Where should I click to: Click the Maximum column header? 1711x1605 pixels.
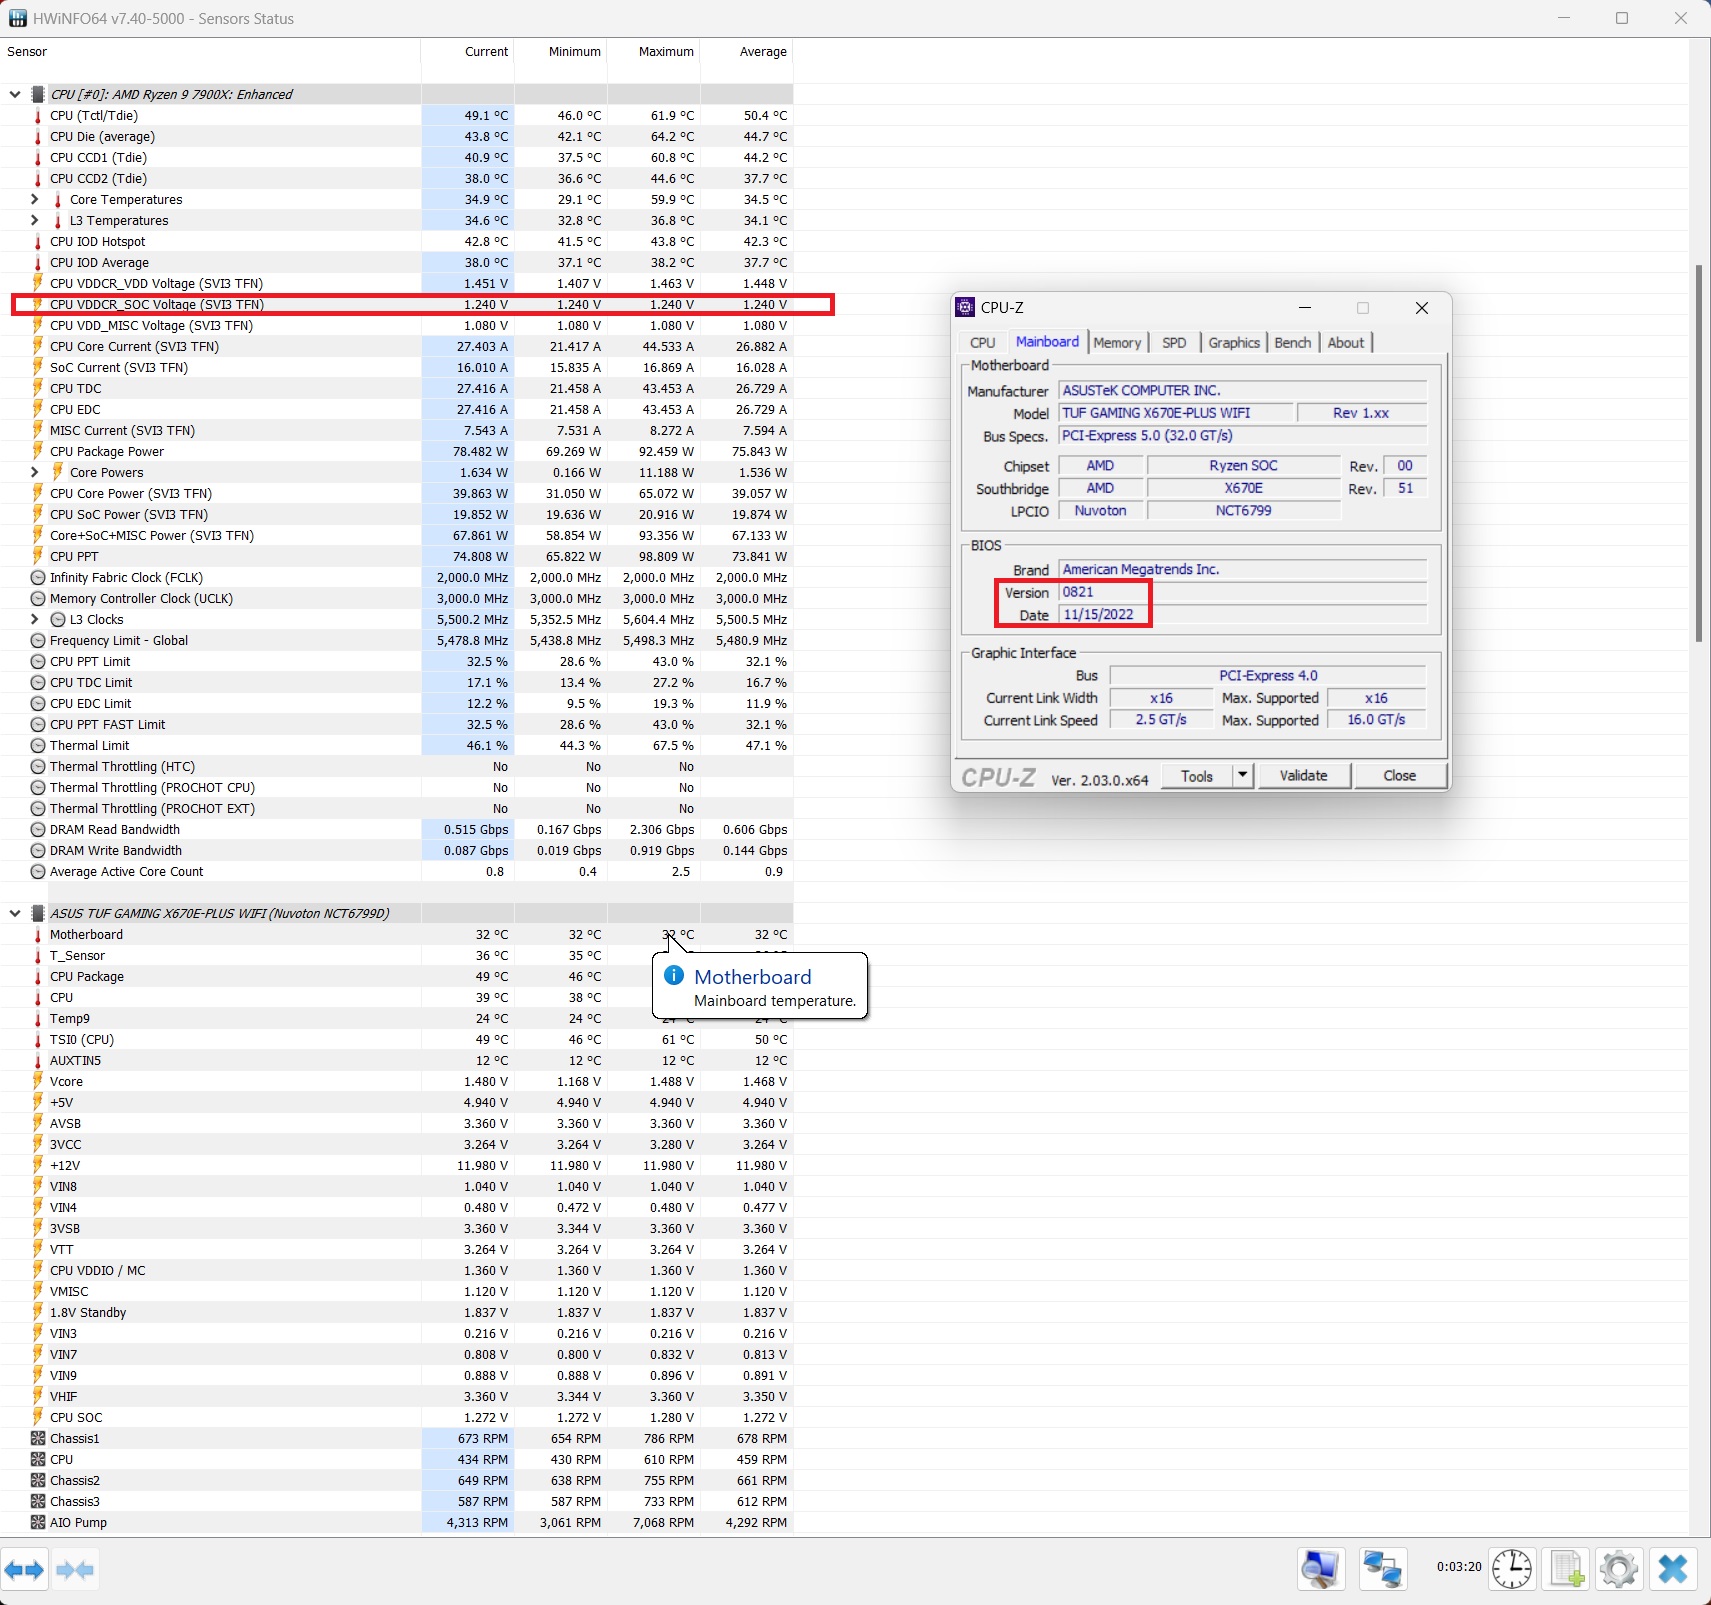click(x=654, y=52)
